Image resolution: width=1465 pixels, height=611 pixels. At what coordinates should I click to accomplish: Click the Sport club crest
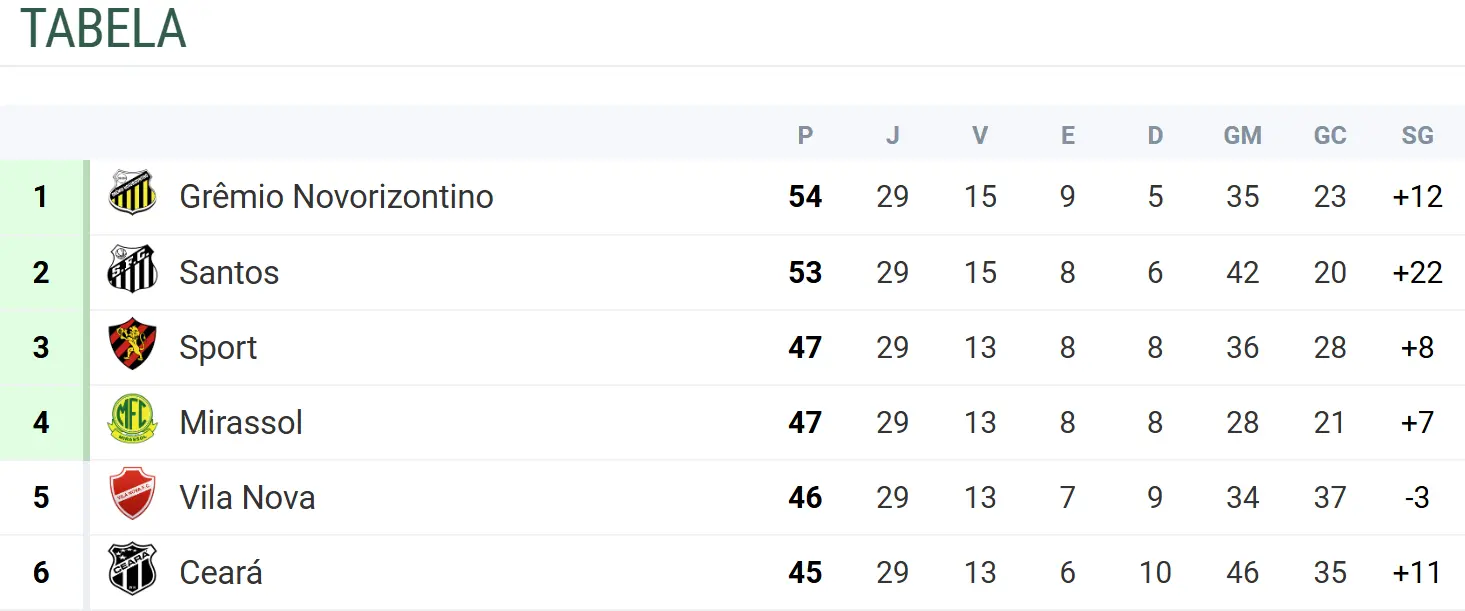(x=132, y=345)
